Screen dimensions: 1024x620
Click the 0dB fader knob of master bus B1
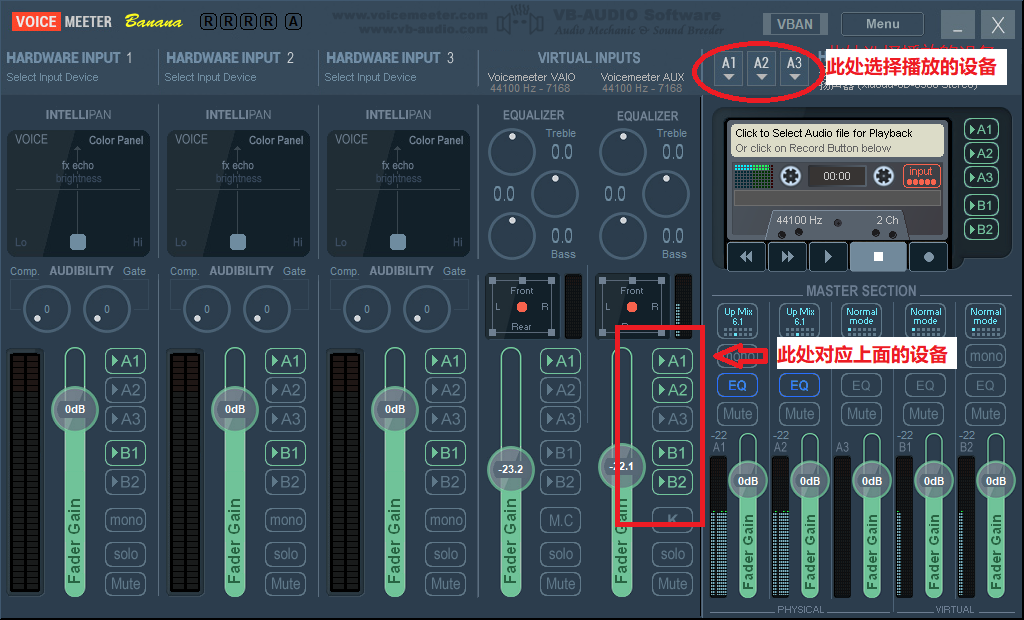tap(933, 481)
